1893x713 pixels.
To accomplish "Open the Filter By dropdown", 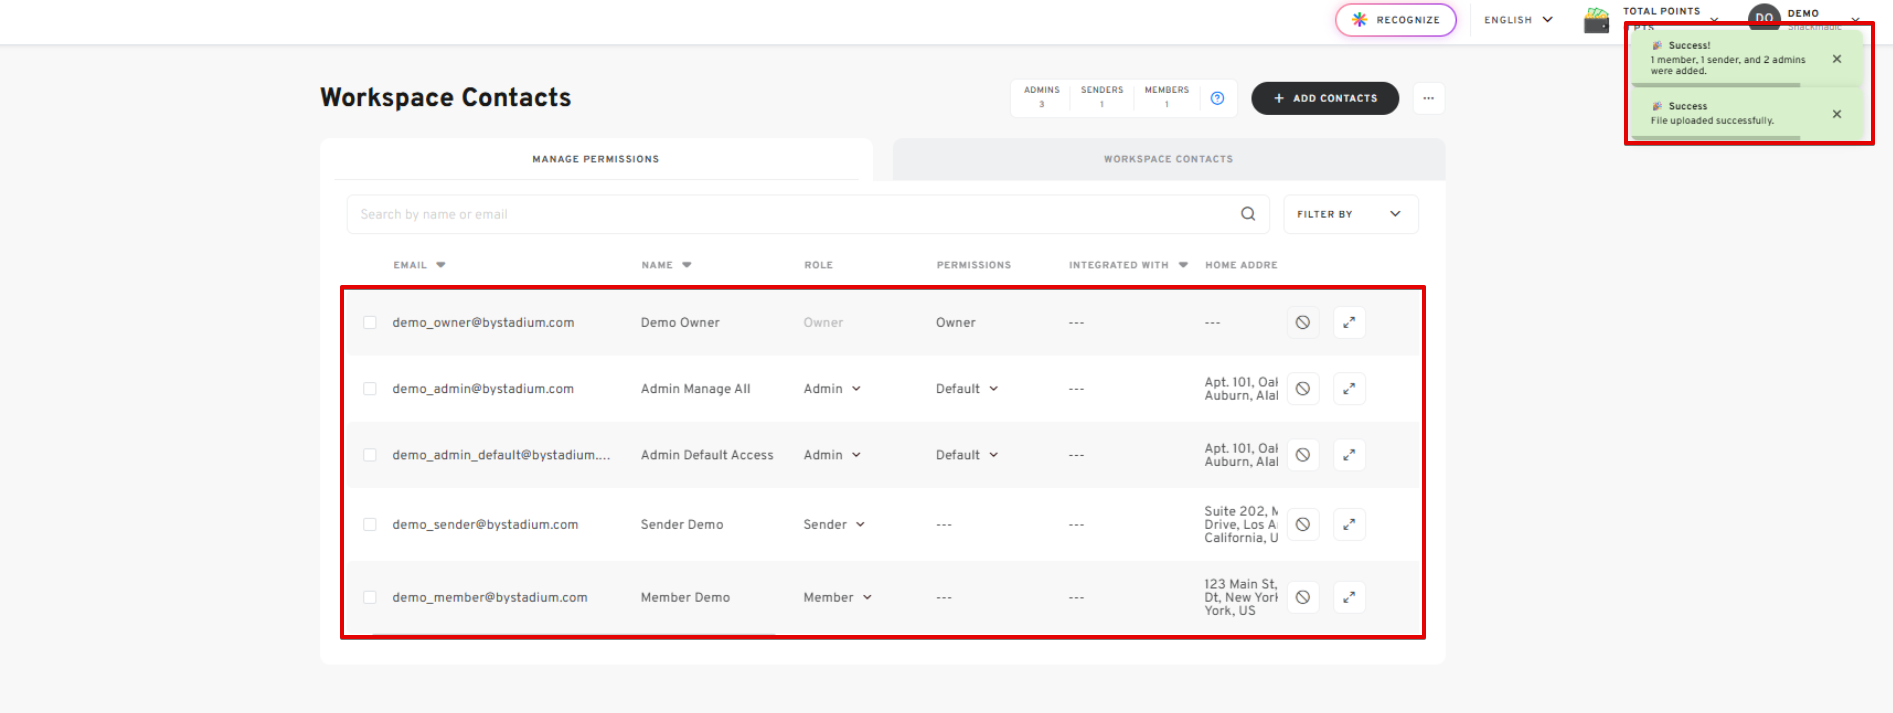I will (x=1349, y=214).
